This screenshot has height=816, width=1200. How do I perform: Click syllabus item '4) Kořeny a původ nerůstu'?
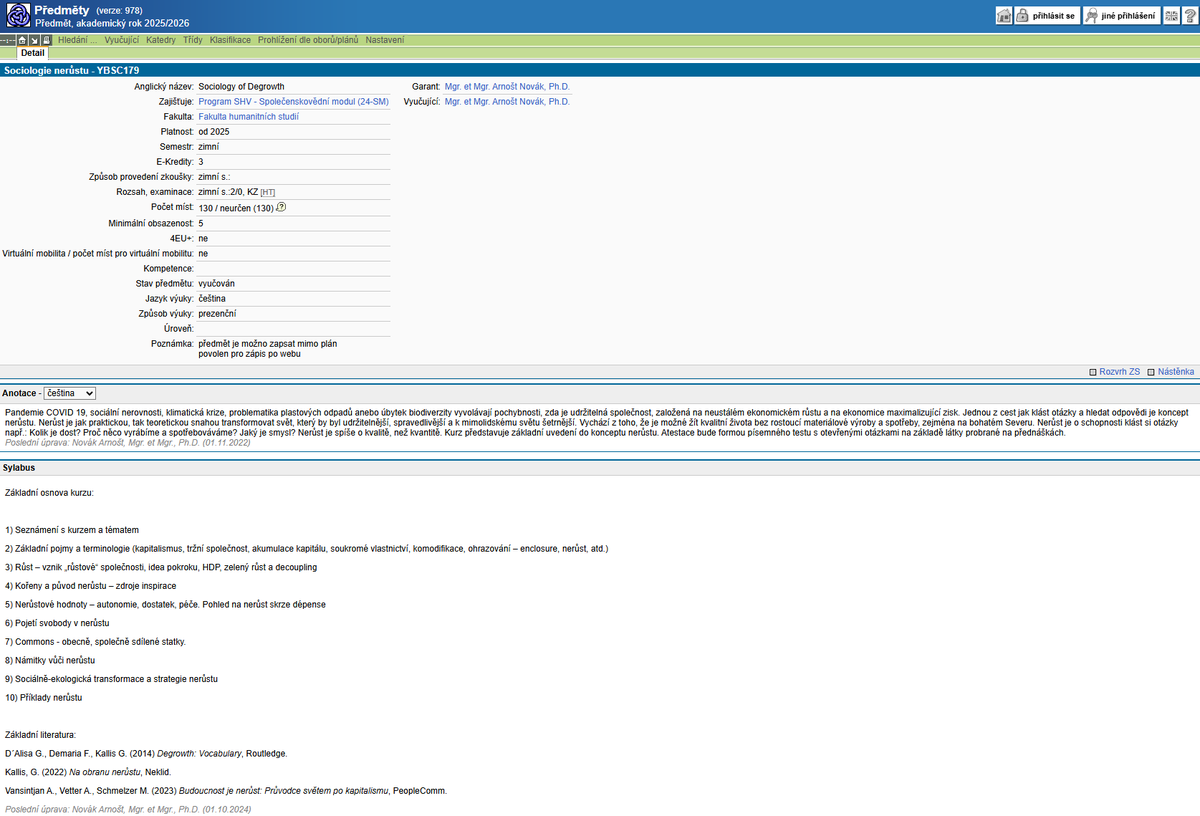90,586
